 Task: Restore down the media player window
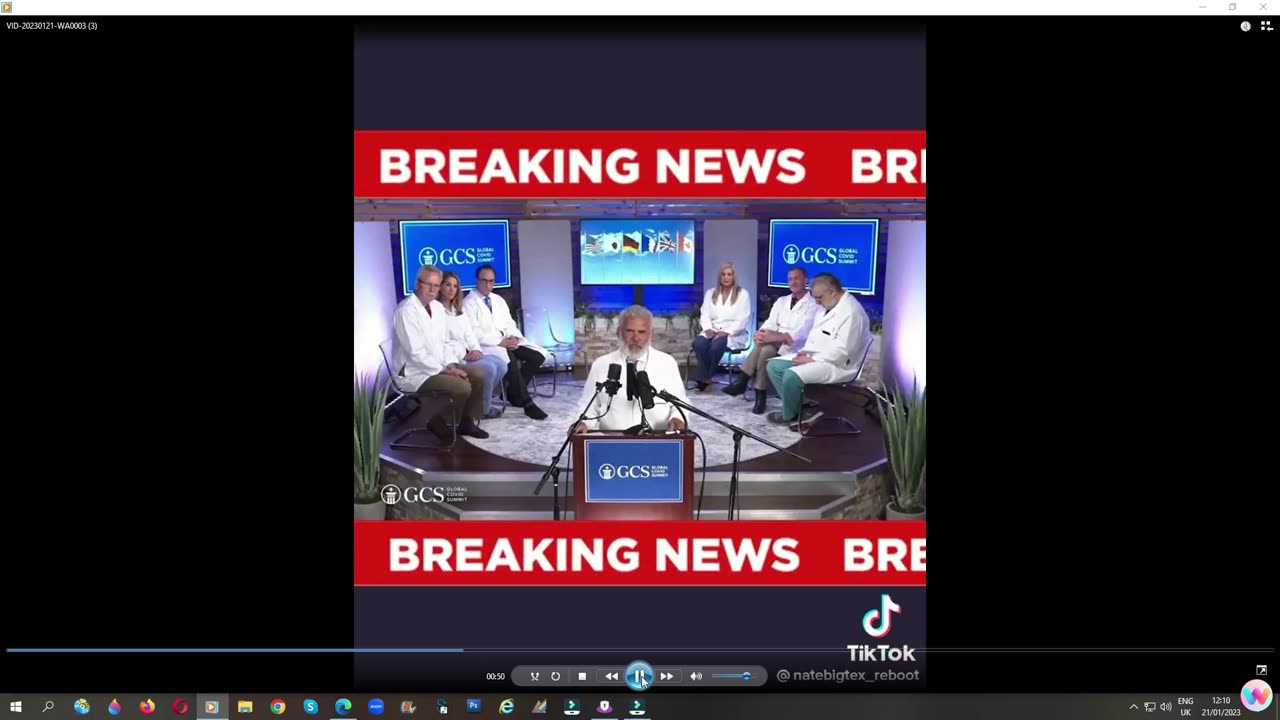pyautogui.click(x=1233, y=7)
